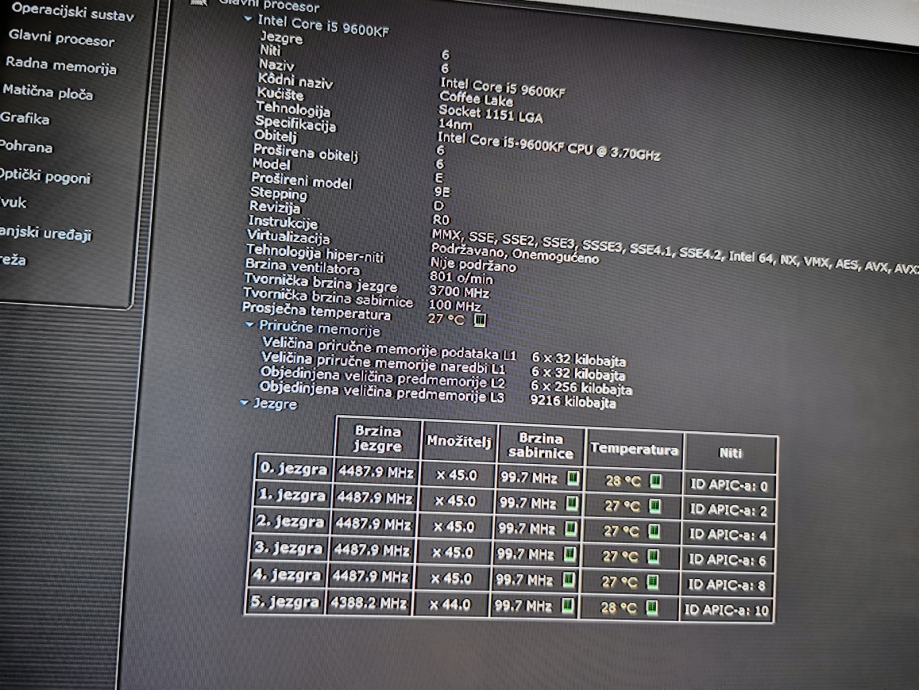Select the 3. jezgra row label

tap(288, 548)
